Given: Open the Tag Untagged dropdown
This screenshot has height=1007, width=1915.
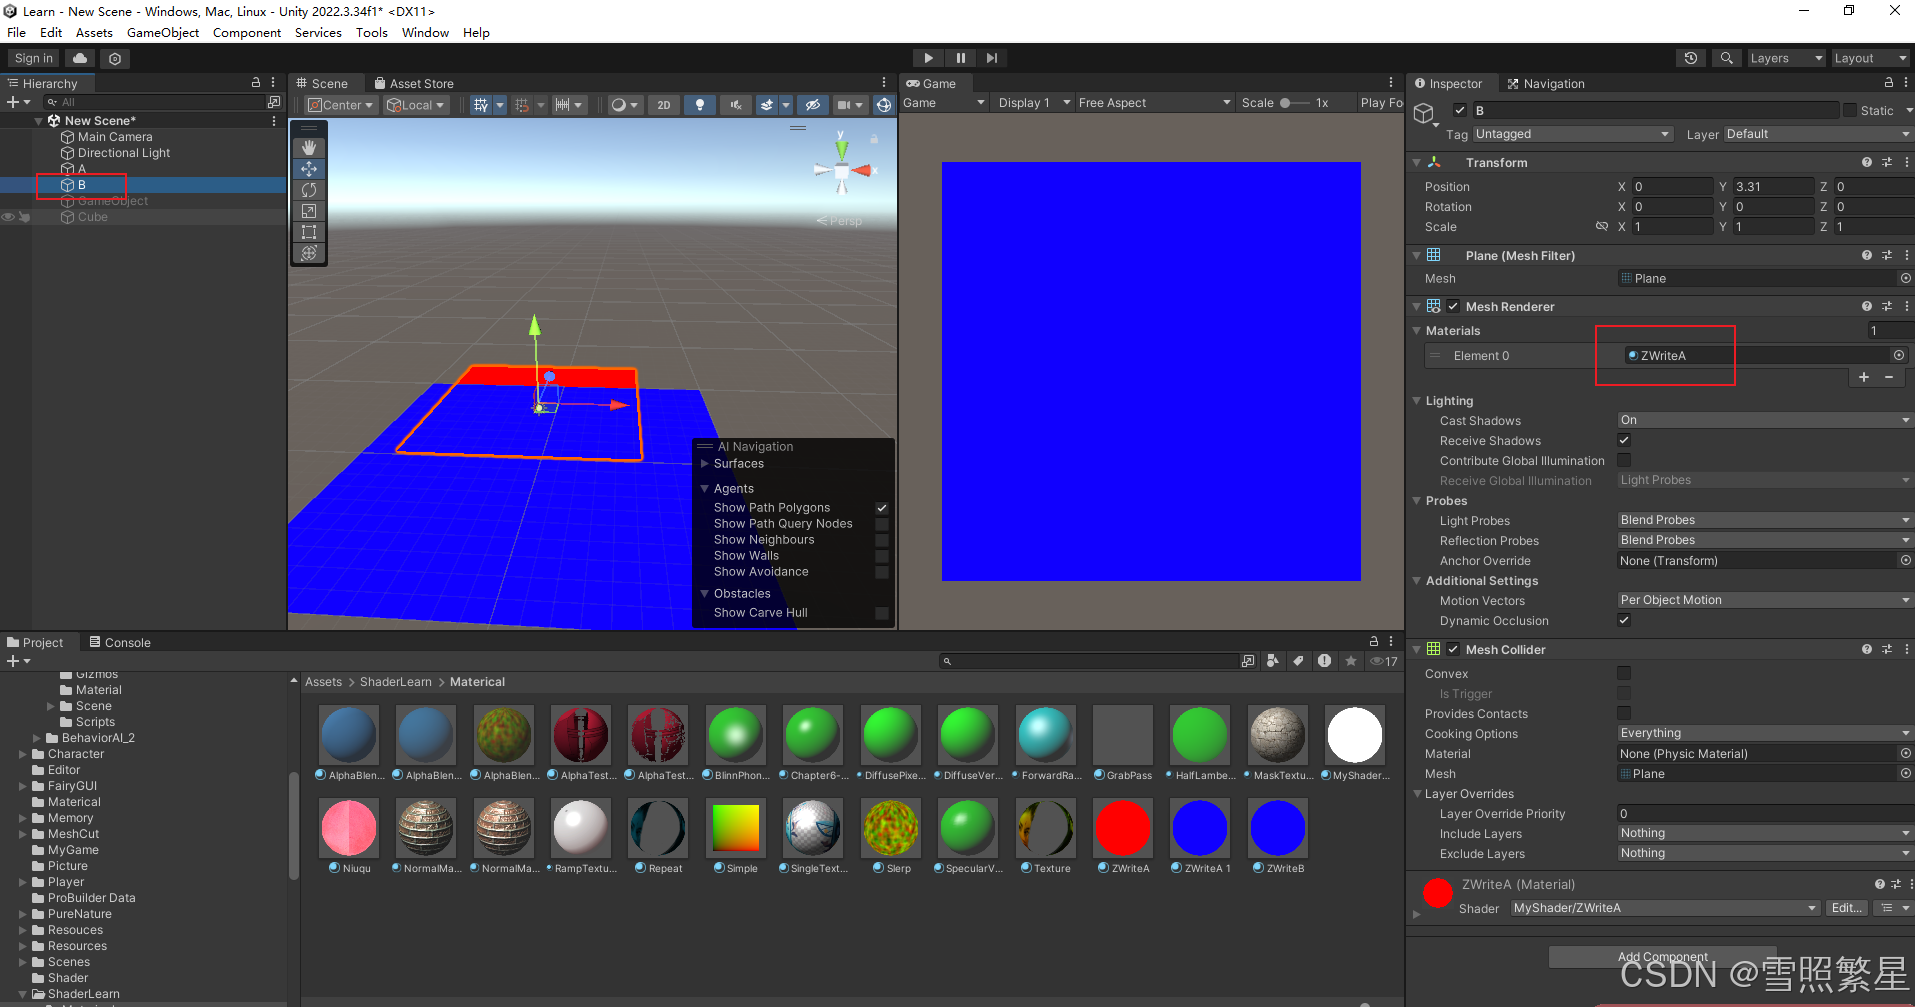Looking at the screenshot, I should pos(1572,134).
